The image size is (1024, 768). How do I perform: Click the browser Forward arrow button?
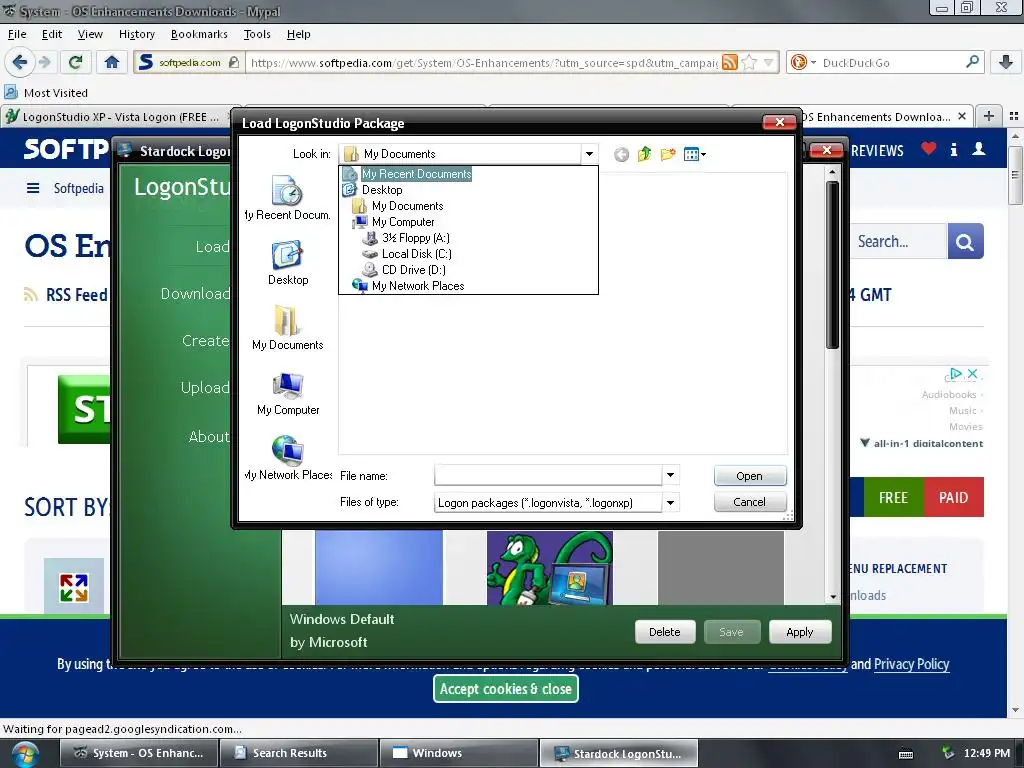44,62
